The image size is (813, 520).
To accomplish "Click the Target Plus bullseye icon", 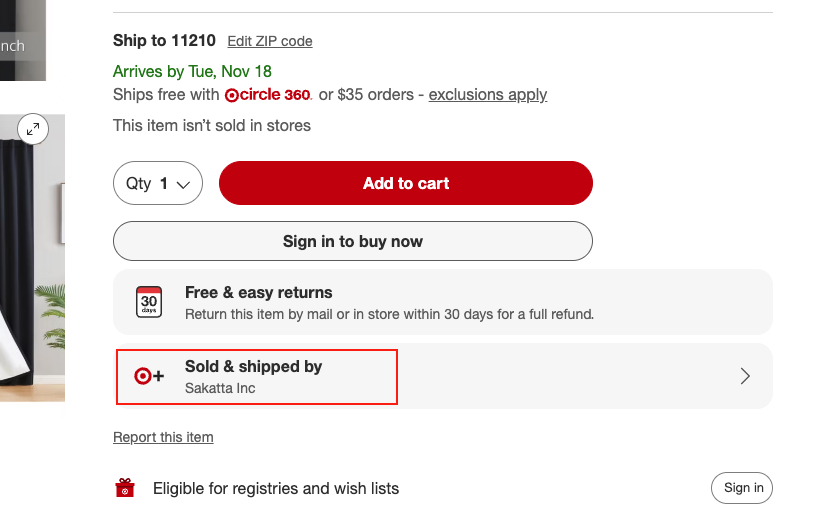I will click(x=149, y=377).
